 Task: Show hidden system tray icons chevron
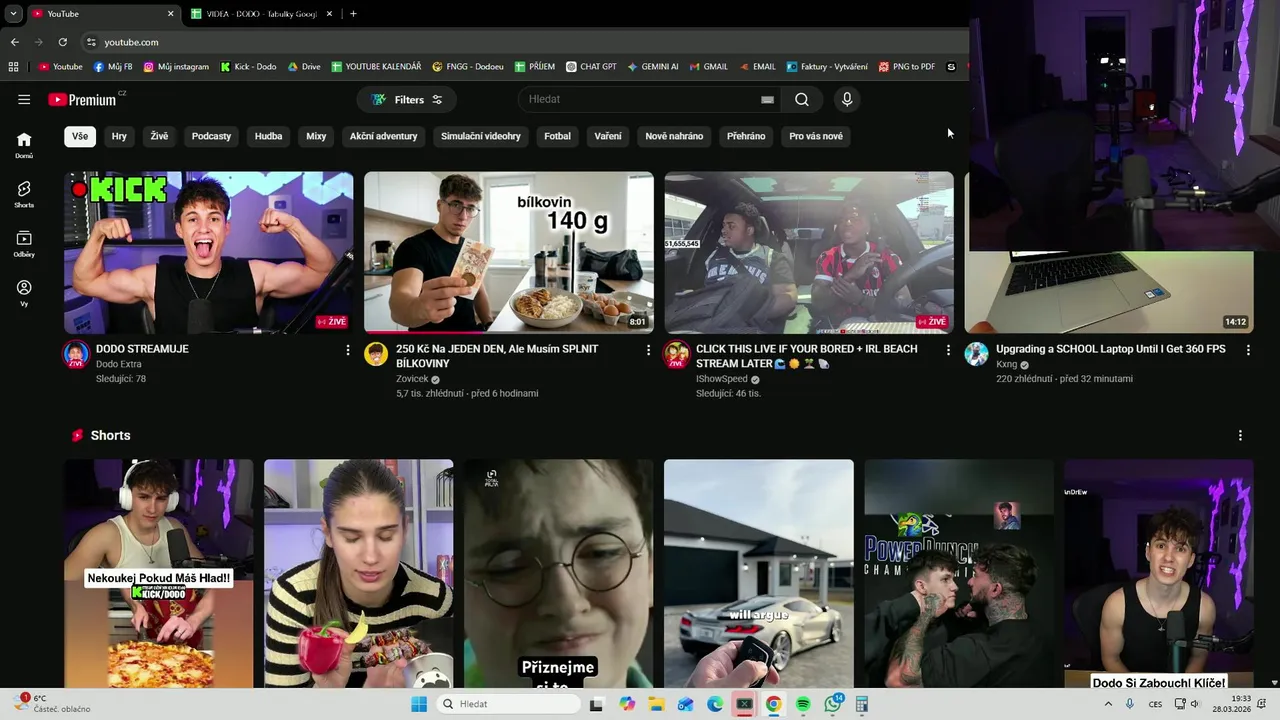tap(1108, 704)
